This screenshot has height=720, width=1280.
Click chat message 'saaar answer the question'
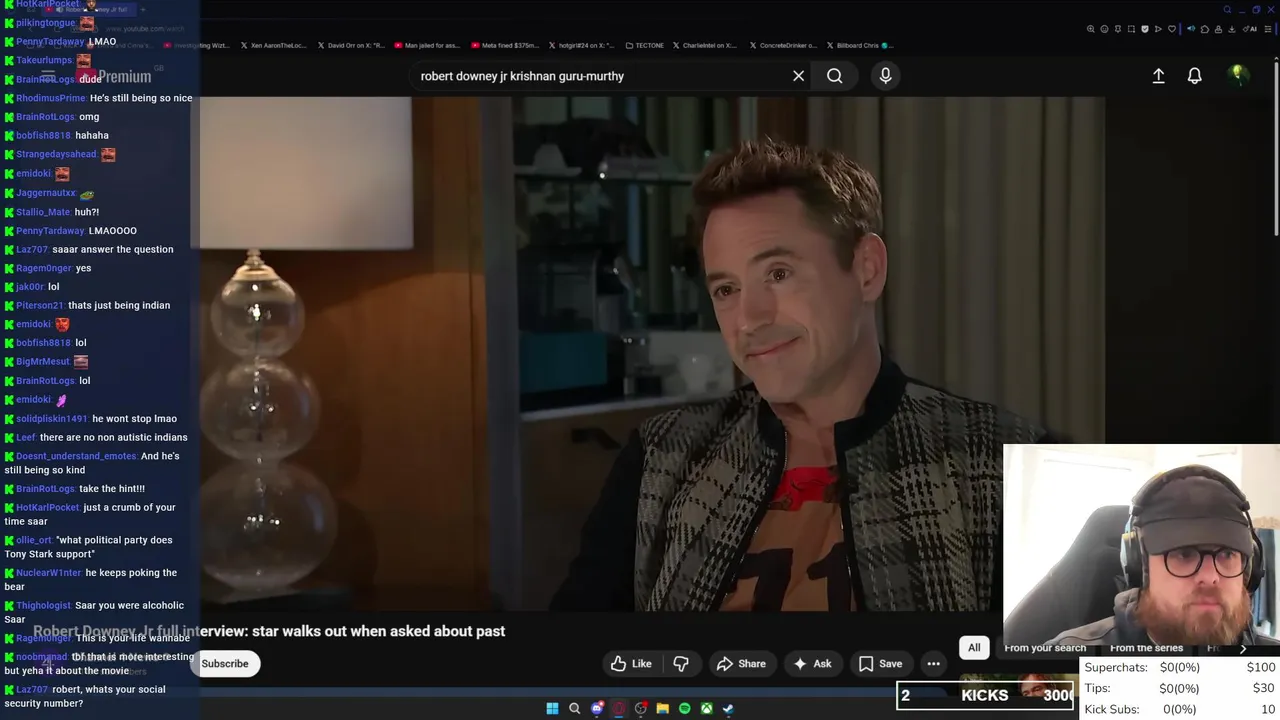[113, 249]
